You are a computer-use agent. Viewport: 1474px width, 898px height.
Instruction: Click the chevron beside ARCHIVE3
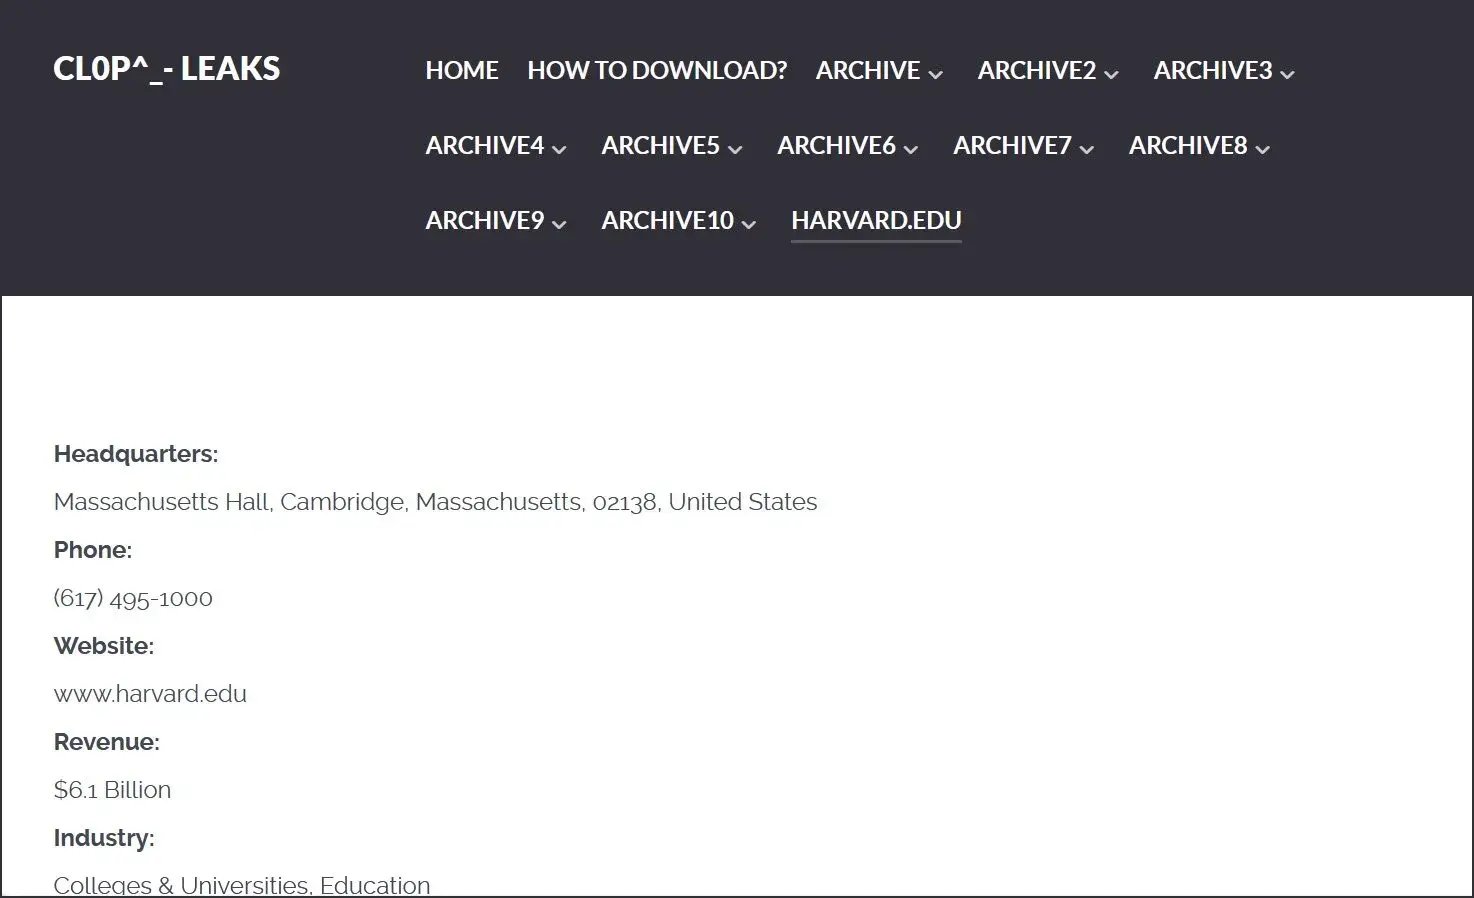pos(1288,74)
